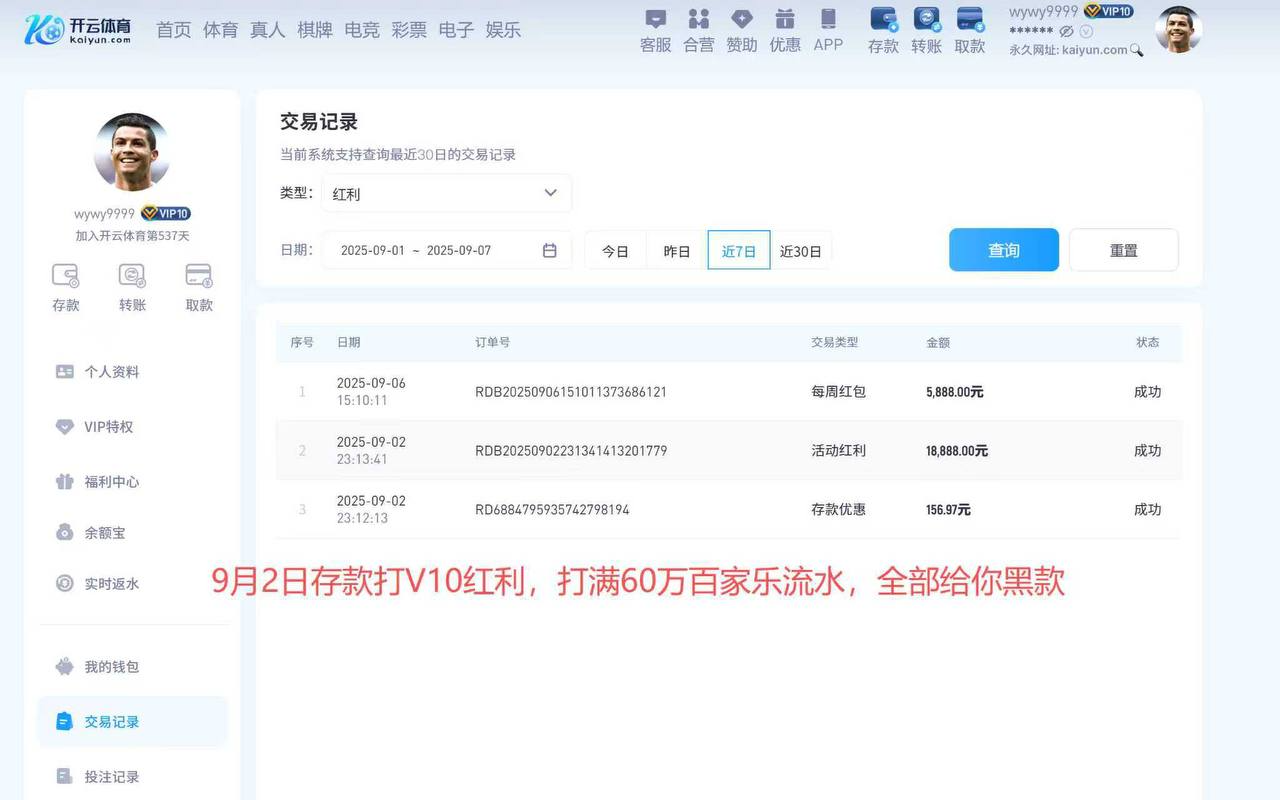Click the 转账 transfer icon in the top bar
Screen dimensions: 1280x800
click(926, 28)
